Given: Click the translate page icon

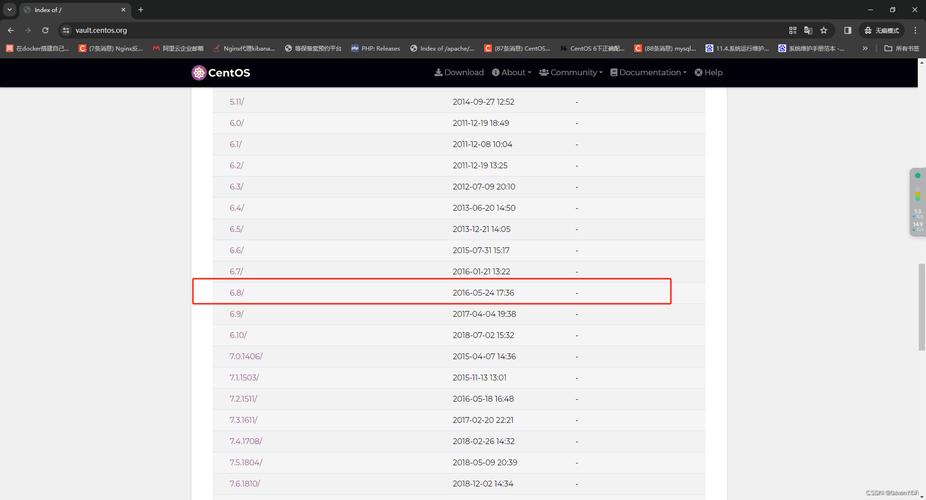Looking at the screenshot, I should [x=808, y=30].
